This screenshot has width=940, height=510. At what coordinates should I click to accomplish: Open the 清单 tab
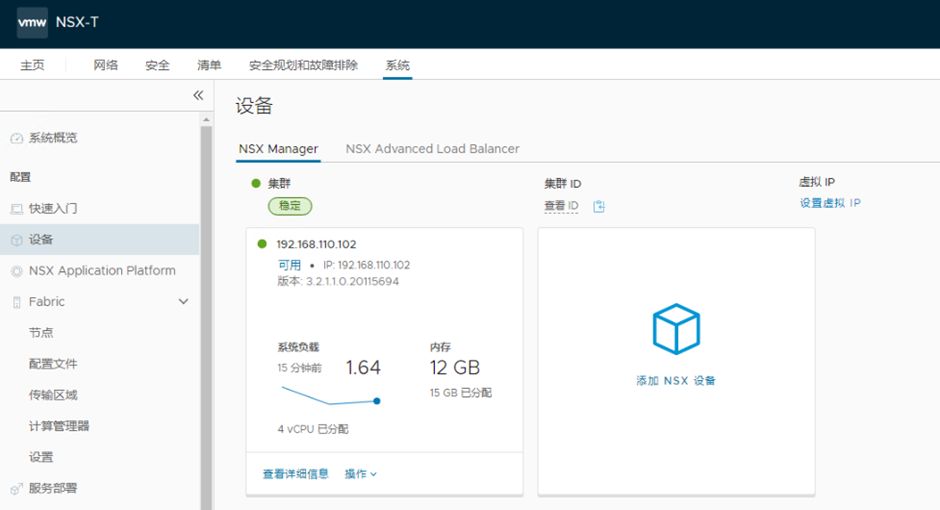point(209,65)
